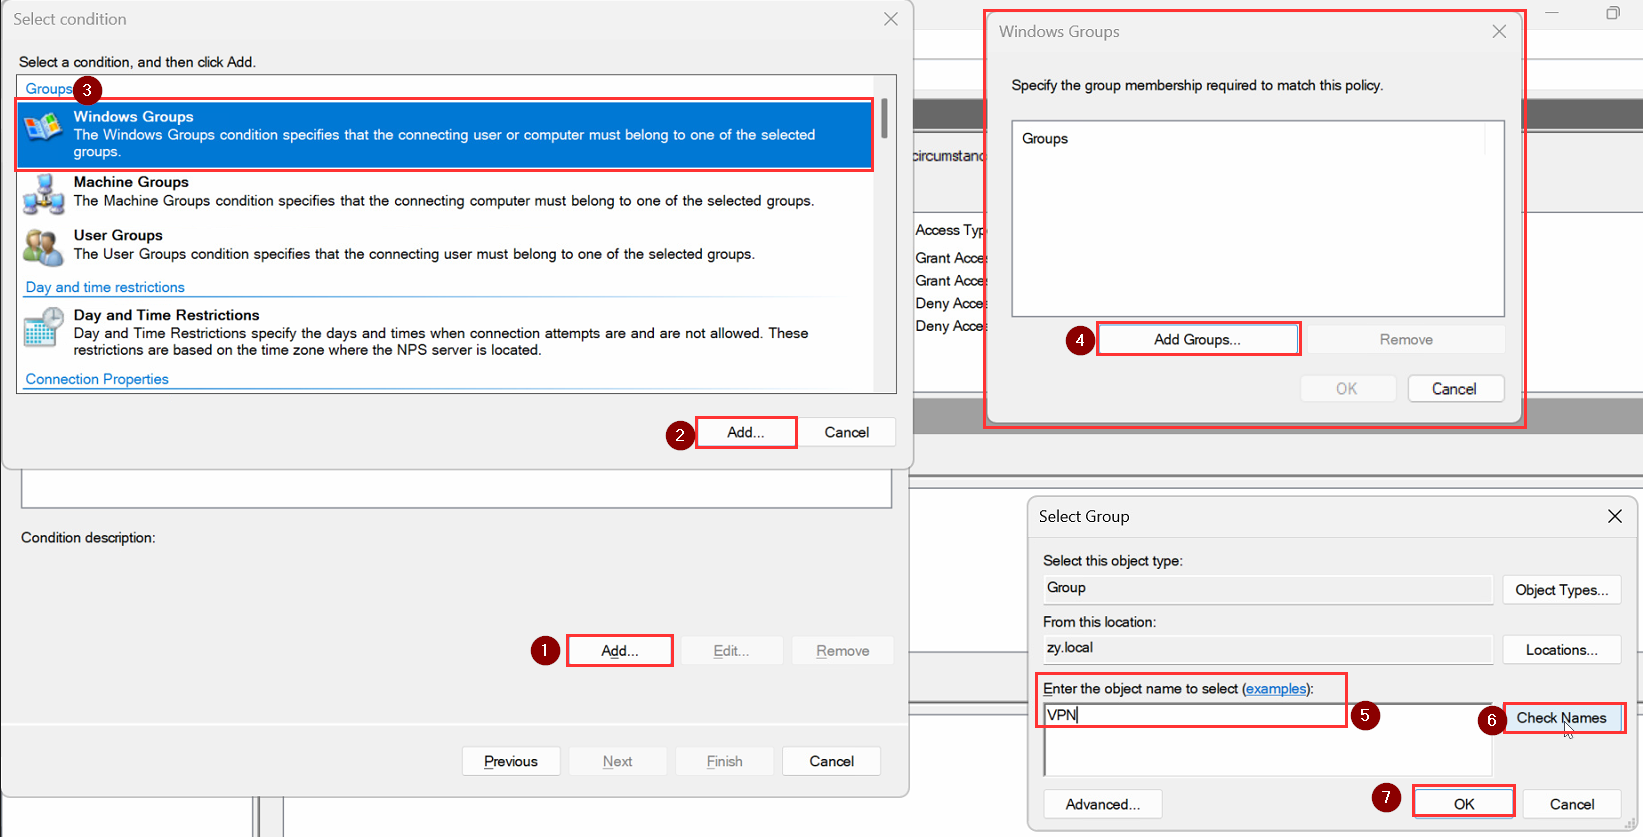This screenshot has height=837, width=1643.
Task: Close the Select Group dialog
Action: (x=1614, y=516)
